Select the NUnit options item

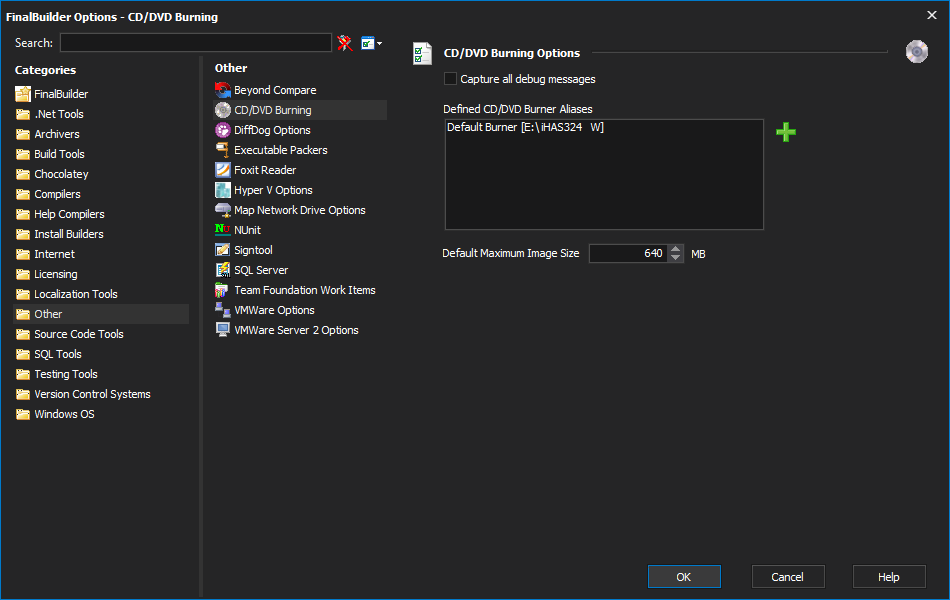pyautogui.click(x=247, y=230)
